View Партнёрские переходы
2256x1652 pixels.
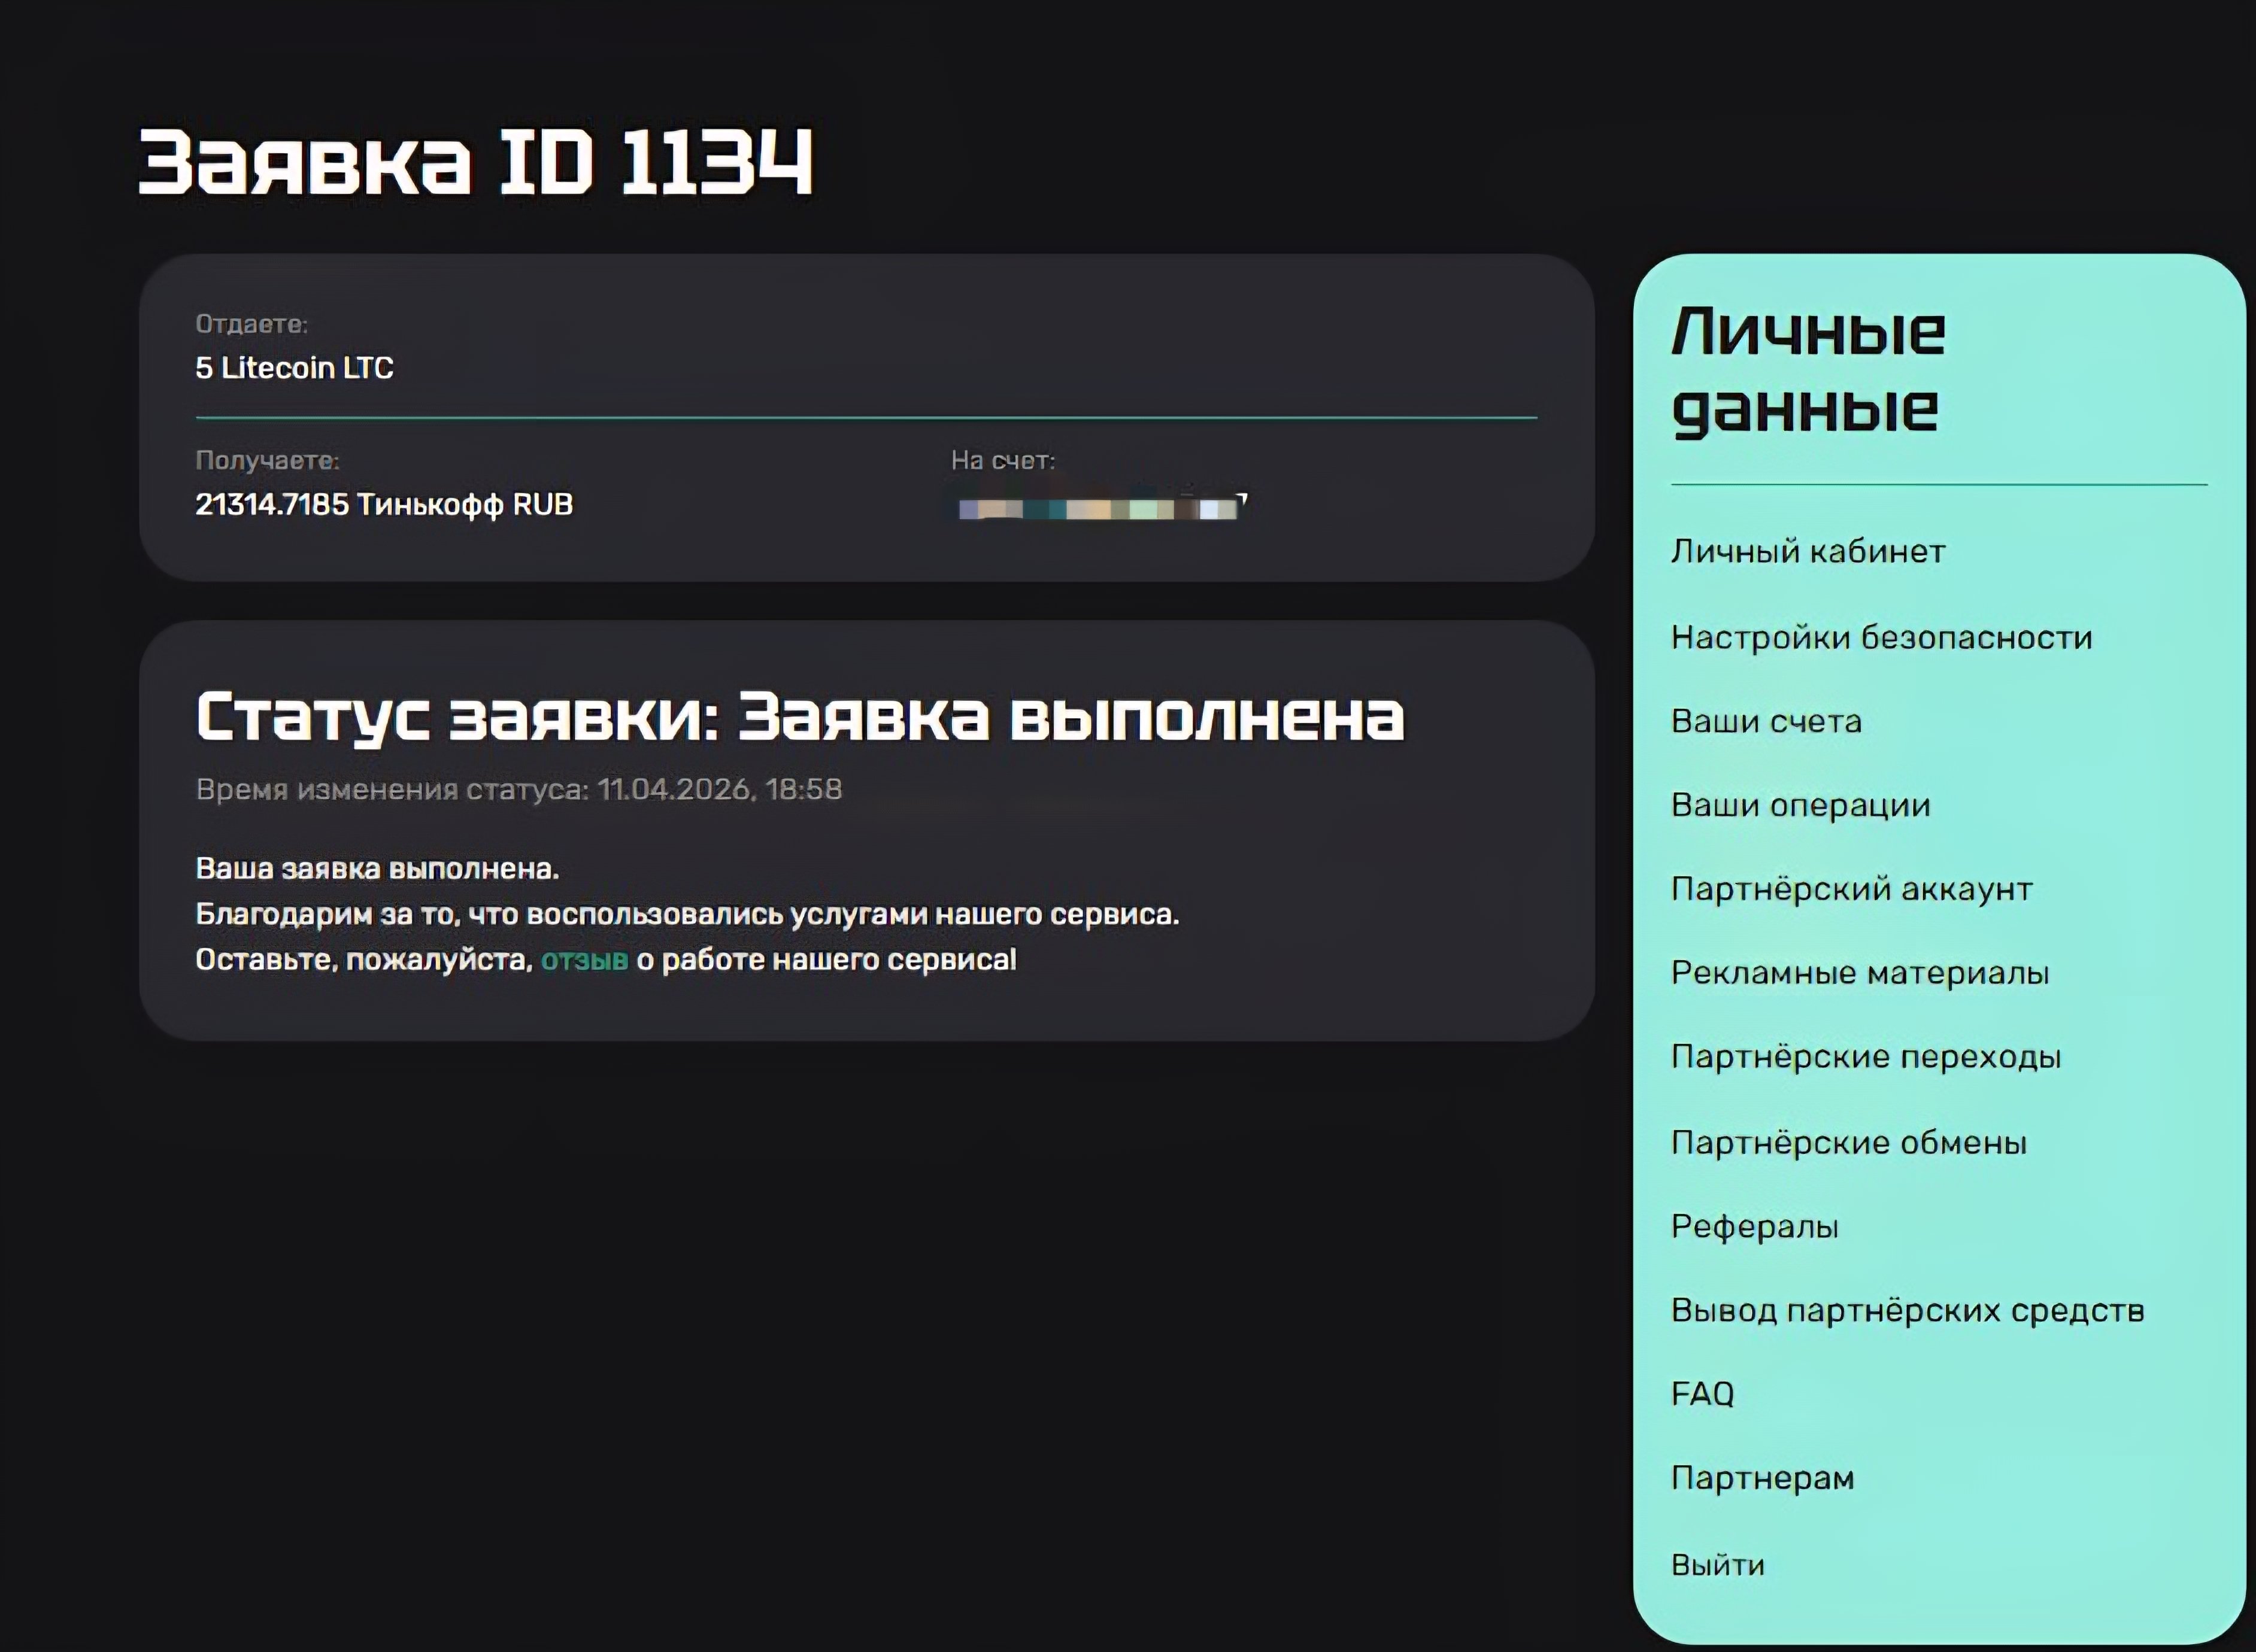(x=1866, y=1057)
